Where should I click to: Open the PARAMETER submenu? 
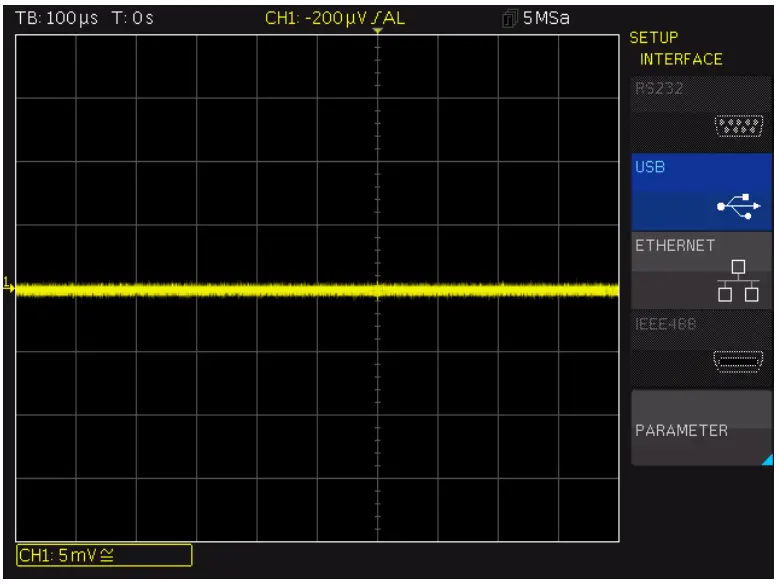701,428
